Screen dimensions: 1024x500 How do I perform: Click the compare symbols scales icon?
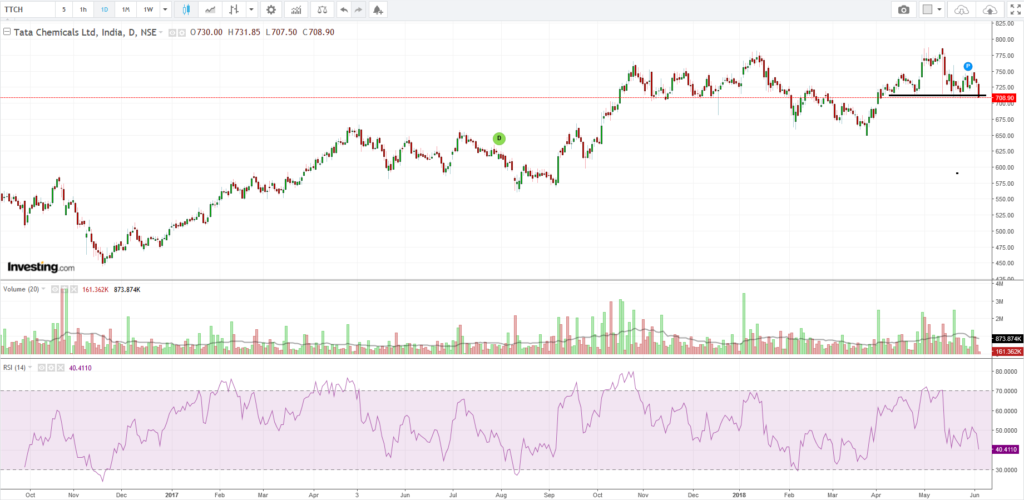pos(321,10)
